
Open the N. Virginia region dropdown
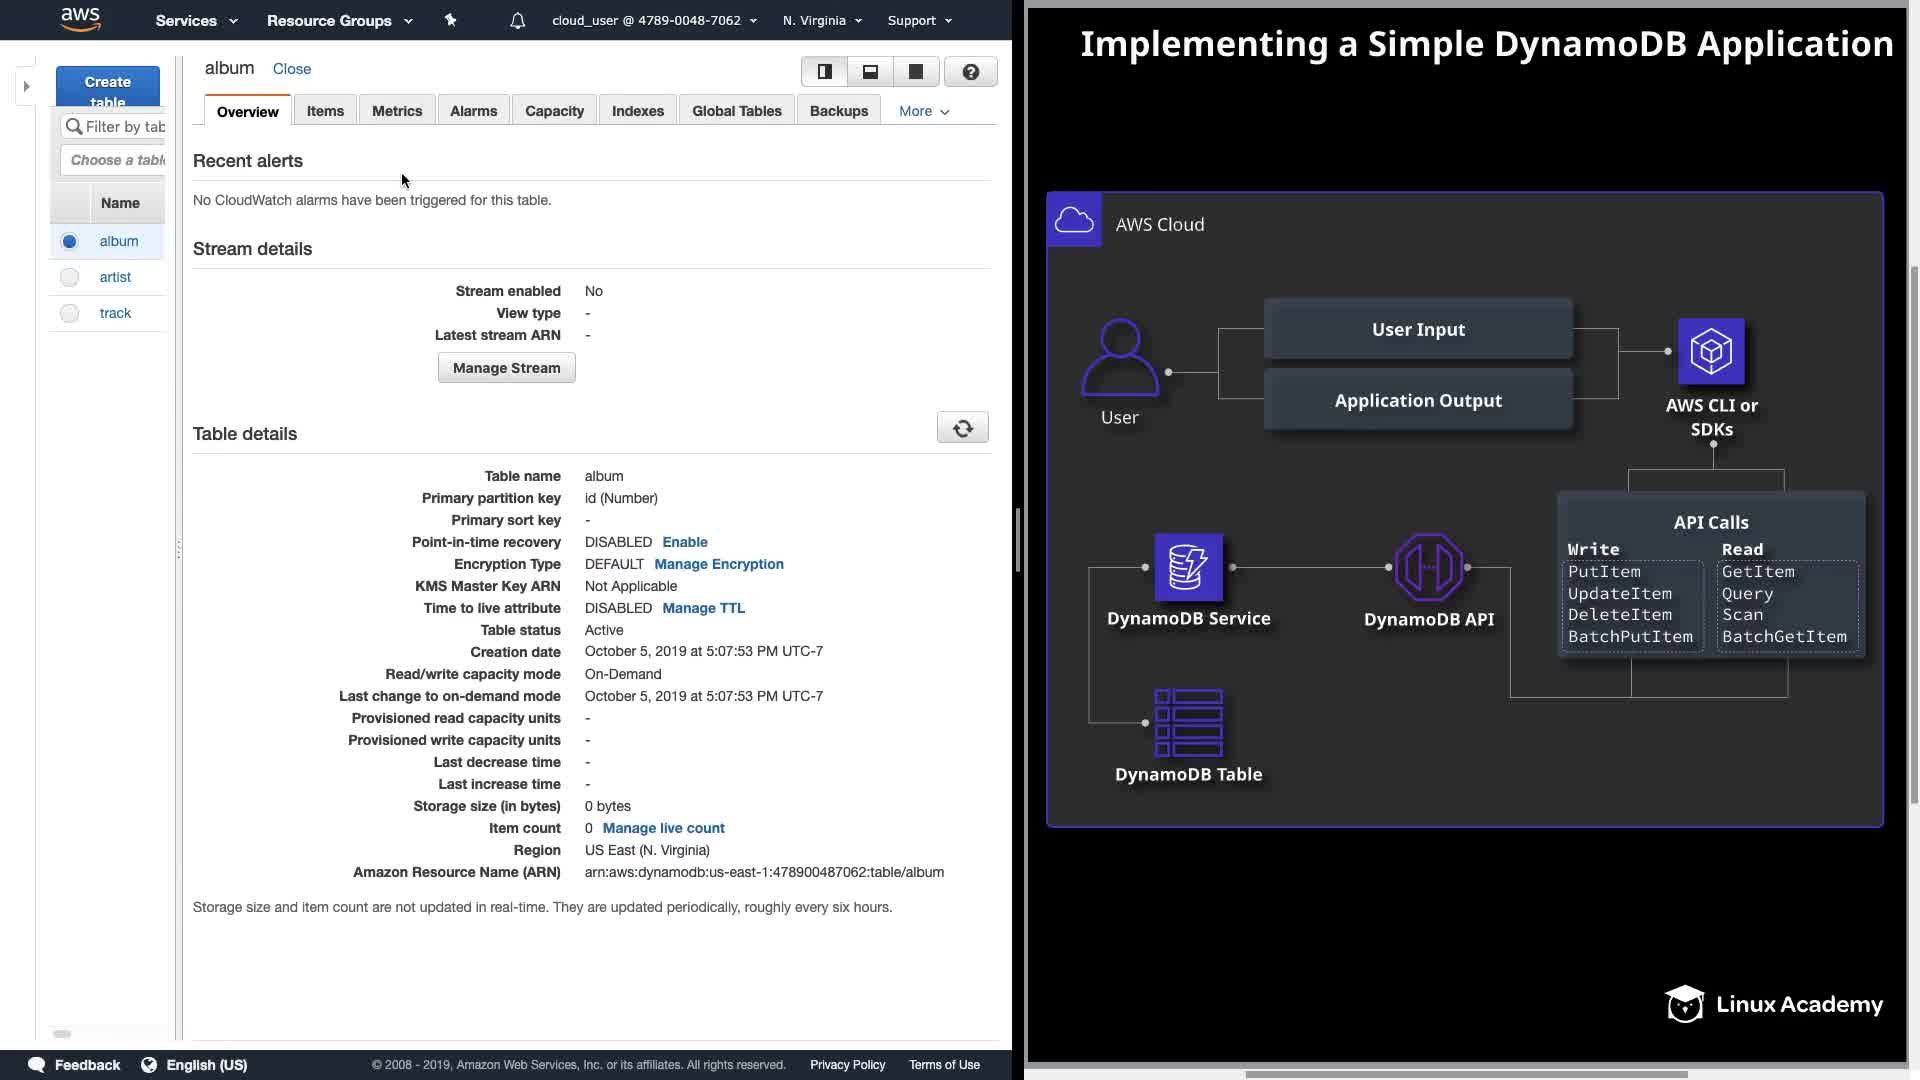(x=821, y=20)
